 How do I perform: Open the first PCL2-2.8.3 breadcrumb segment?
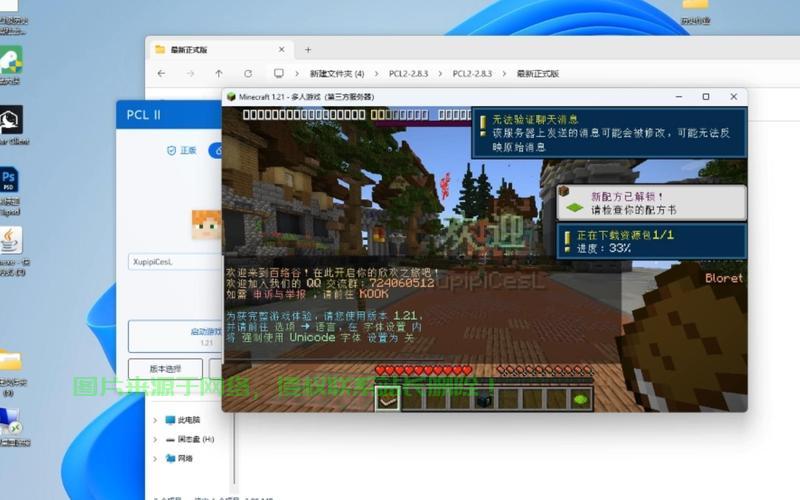pos(408,73)
